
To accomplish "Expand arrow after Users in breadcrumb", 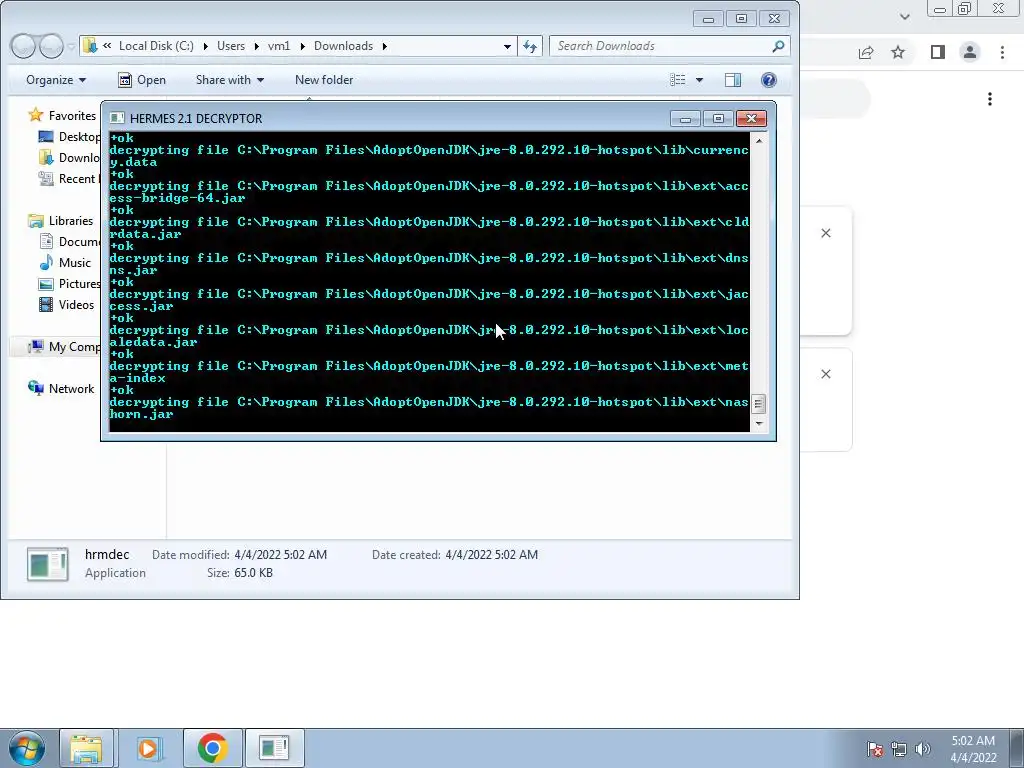I will pos(257,46).
